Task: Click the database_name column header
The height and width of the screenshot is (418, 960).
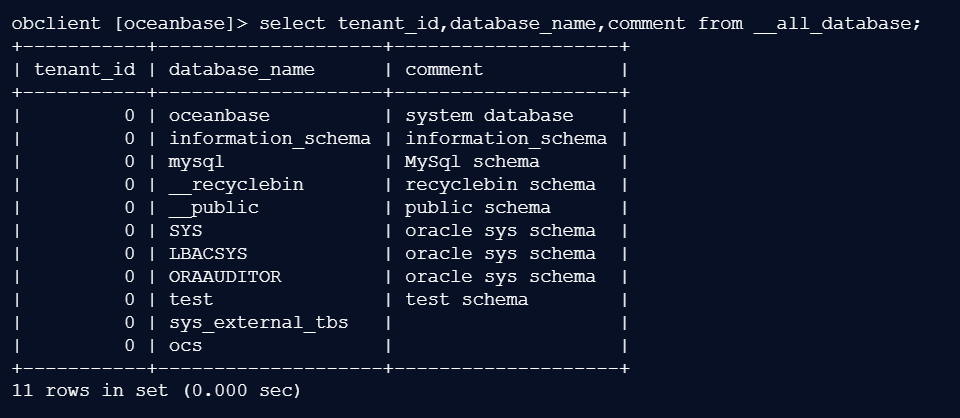Action: [241, 69]
